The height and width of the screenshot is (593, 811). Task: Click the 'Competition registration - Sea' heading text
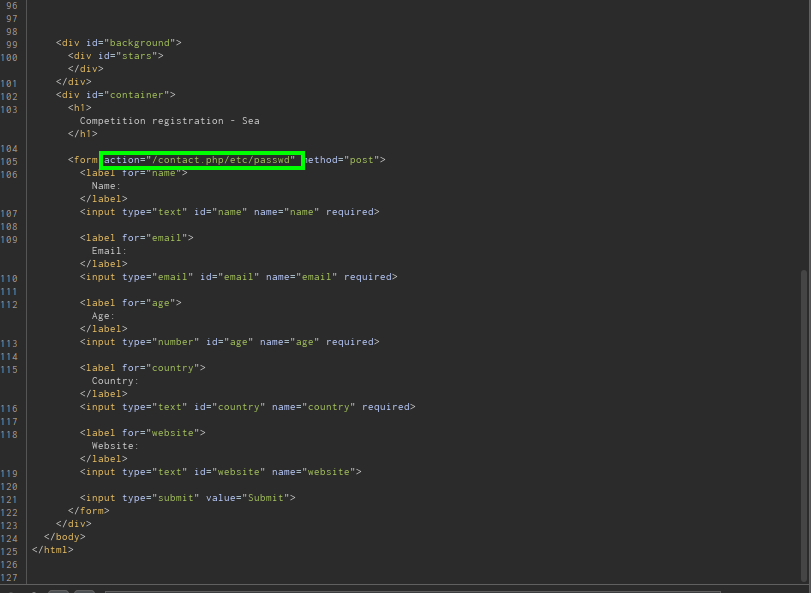pyautogui.click(x=169, y=121)
